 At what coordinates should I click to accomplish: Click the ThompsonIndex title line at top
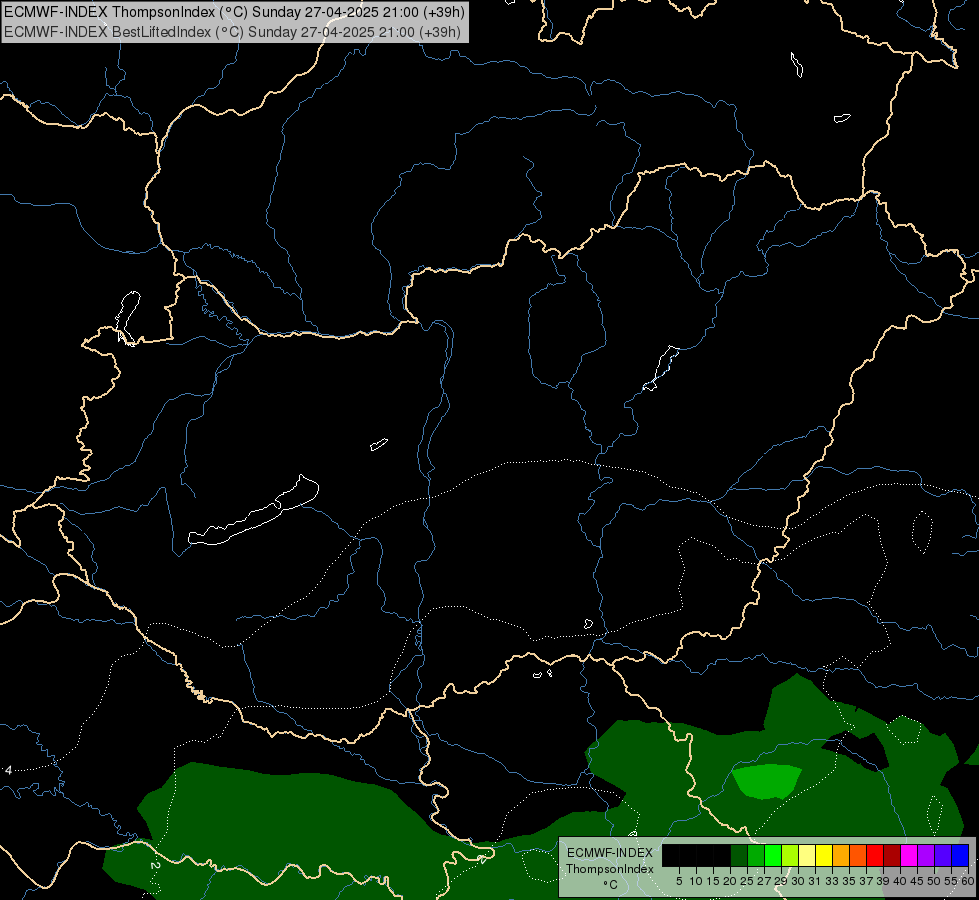[234, 12]
